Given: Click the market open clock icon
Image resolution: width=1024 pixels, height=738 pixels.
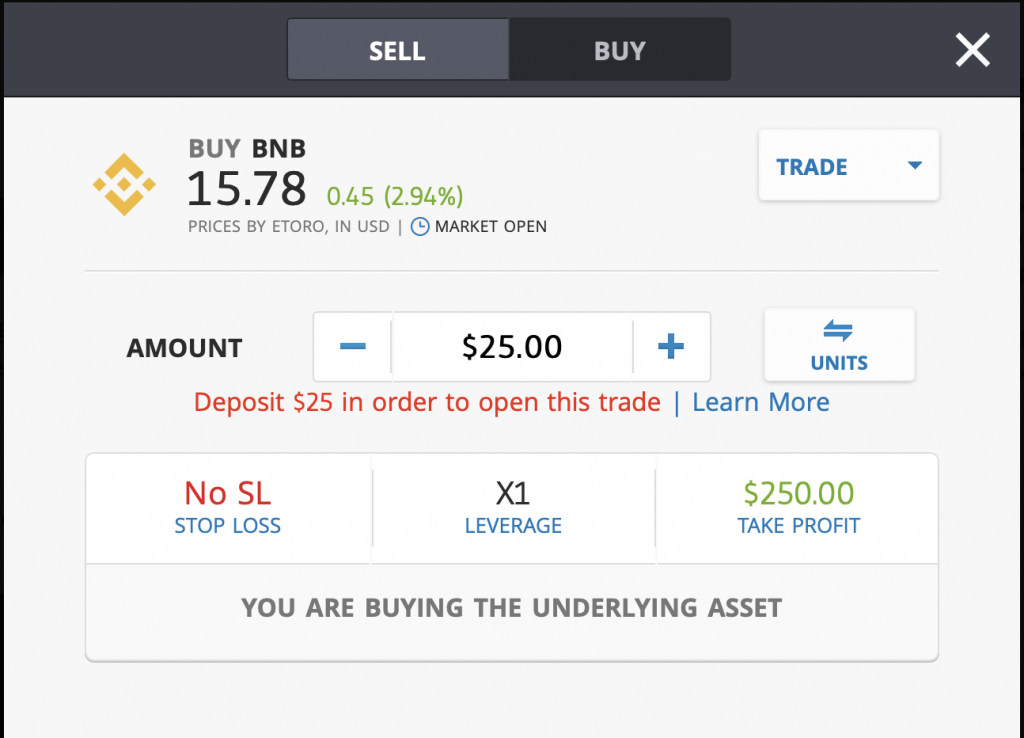Looking at the screenshot, I should [420, 227].
